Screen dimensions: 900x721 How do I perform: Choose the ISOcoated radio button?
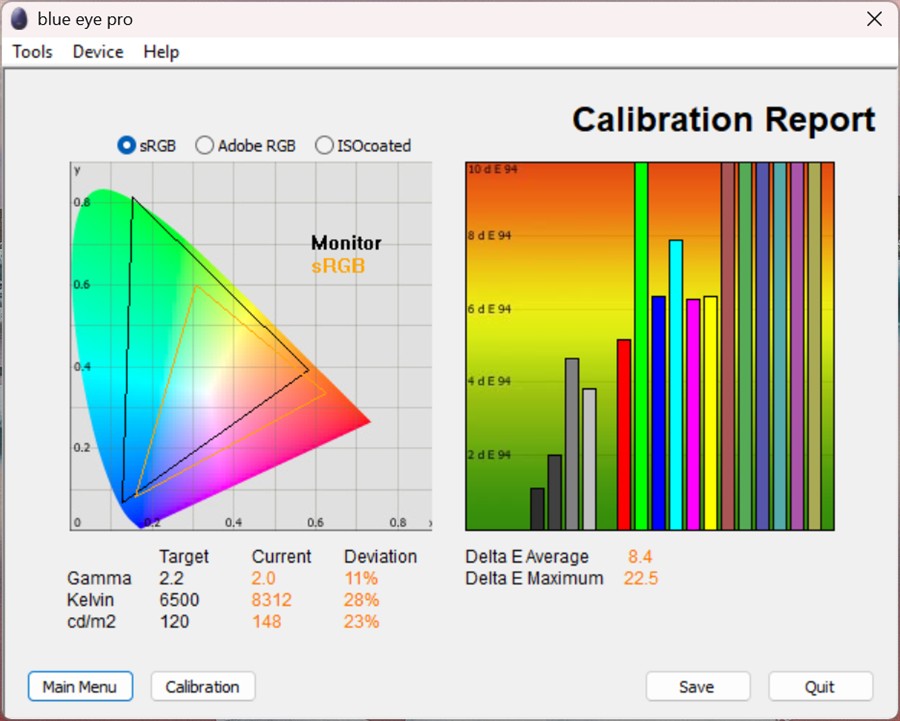click(324, 146)
